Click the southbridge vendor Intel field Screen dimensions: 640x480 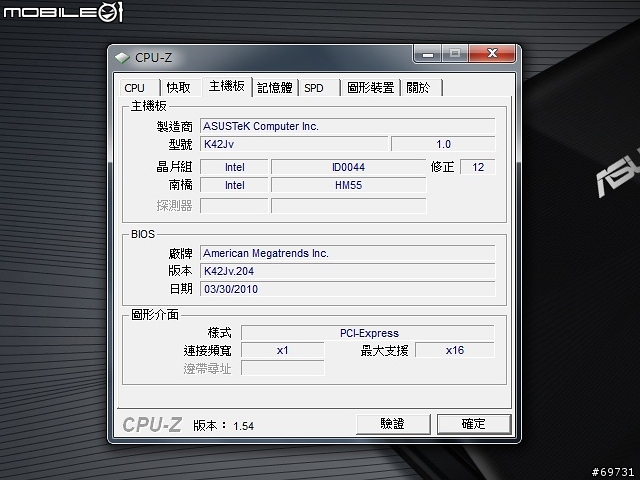(234, 185)
